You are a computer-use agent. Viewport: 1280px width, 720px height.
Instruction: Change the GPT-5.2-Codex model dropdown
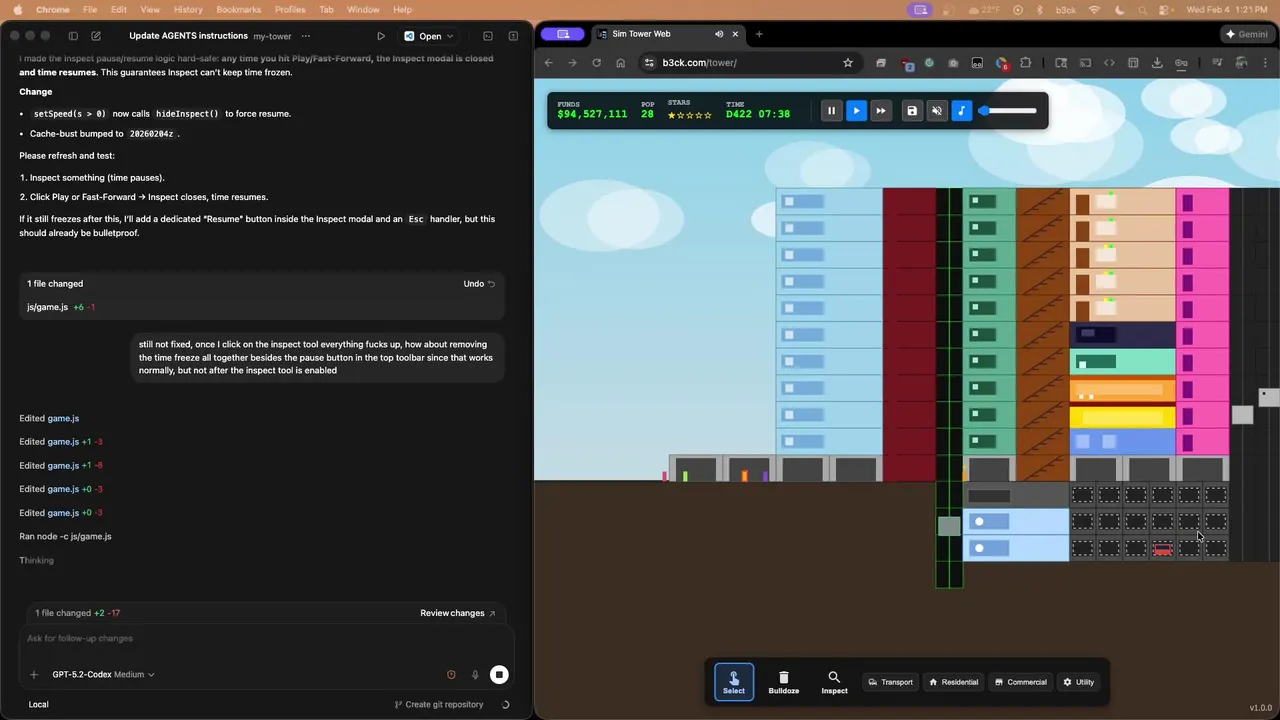tap(103, 675)
